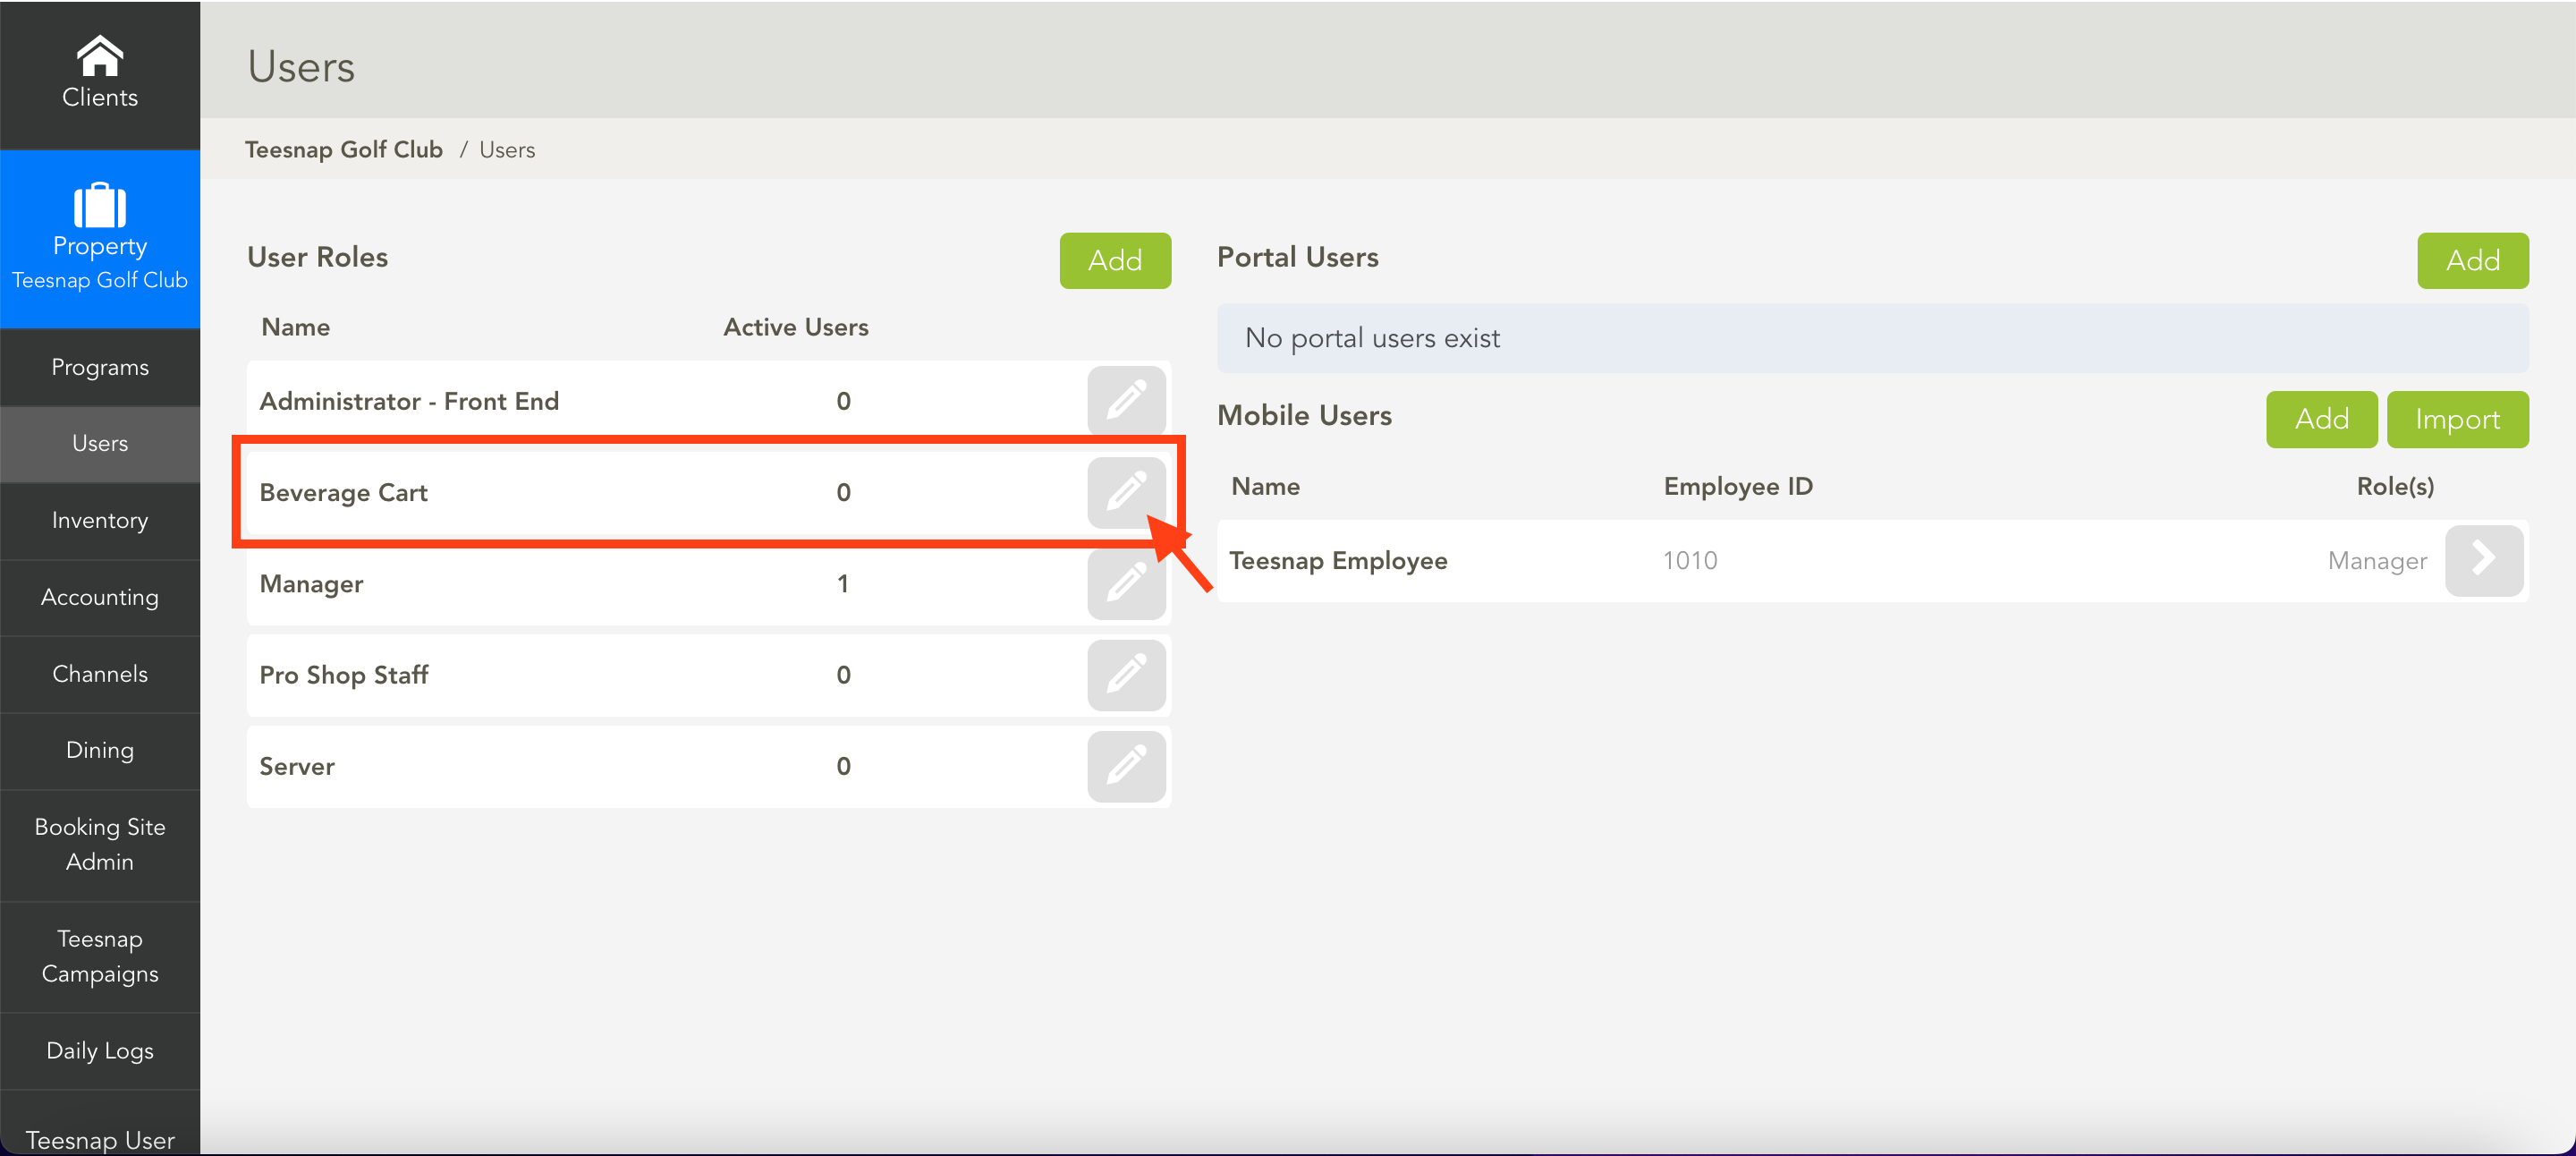Open Teesnap Campaigns
The image size is (2576, 1156).
pos(100,956)
